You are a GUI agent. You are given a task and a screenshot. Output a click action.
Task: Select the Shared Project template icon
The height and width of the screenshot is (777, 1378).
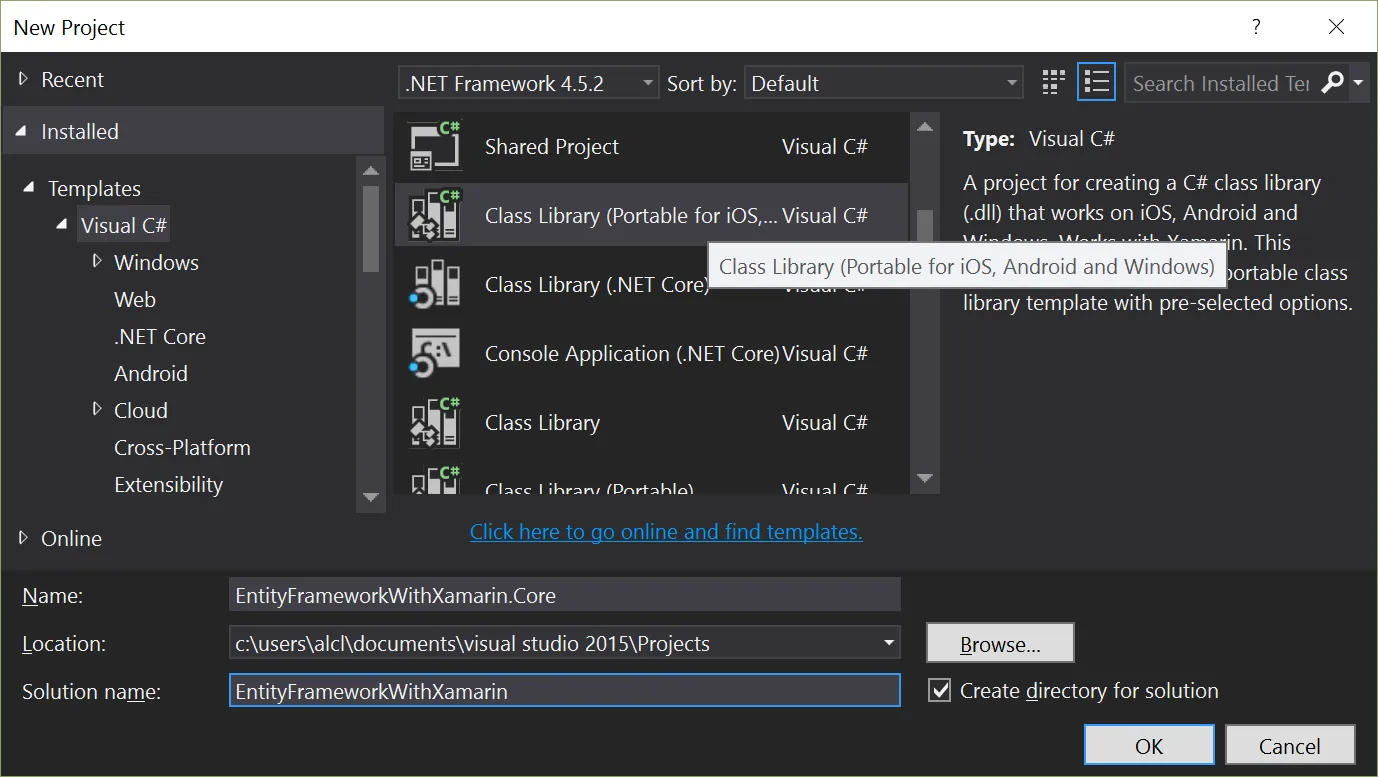tap(435, 147)
